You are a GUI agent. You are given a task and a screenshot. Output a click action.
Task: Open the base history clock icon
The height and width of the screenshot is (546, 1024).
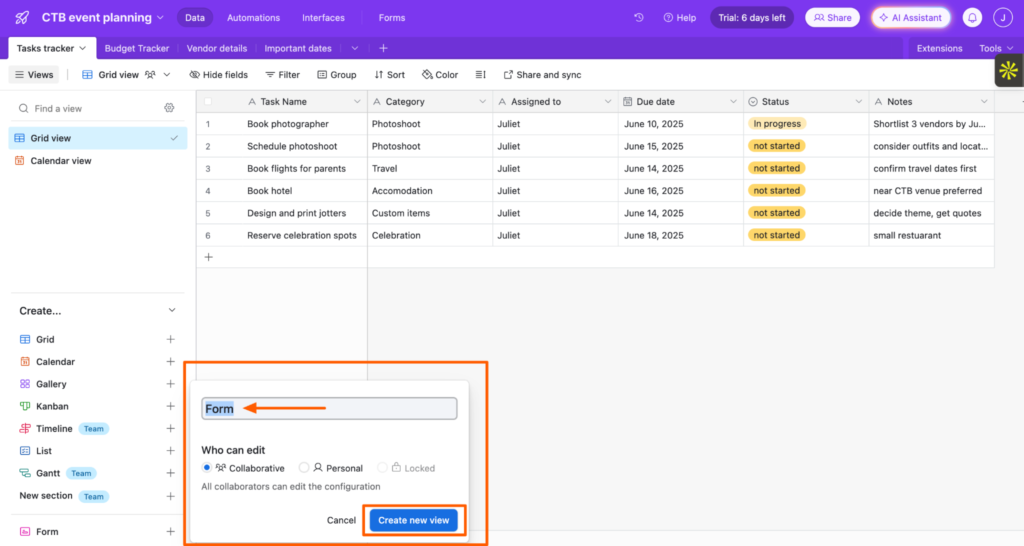[639, 18]
